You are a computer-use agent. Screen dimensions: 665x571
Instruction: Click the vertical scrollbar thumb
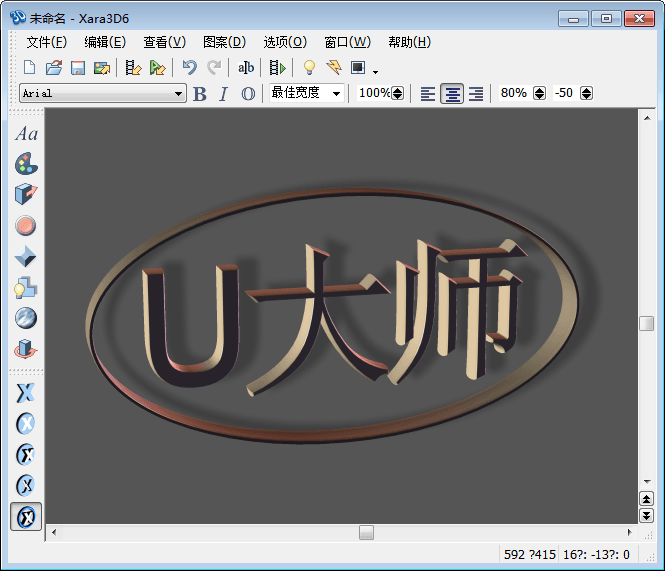coord(646,323)
